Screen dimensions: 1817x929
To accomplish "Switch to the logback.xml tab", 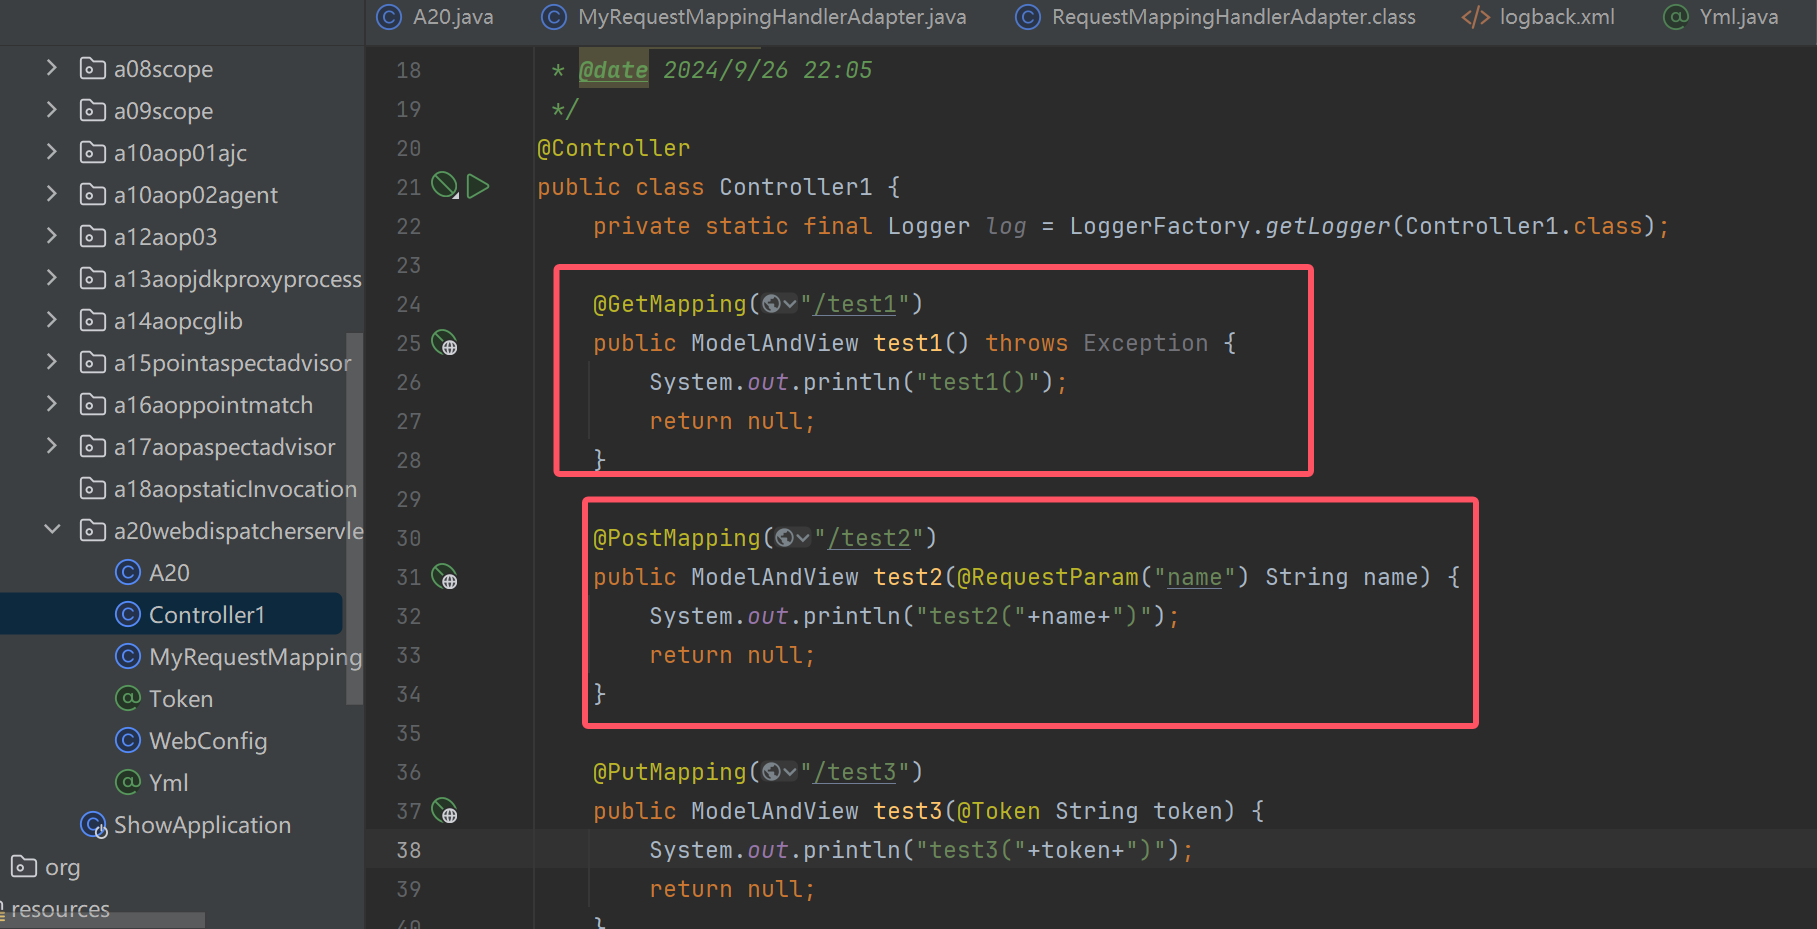I will (x=1538, y=17).
